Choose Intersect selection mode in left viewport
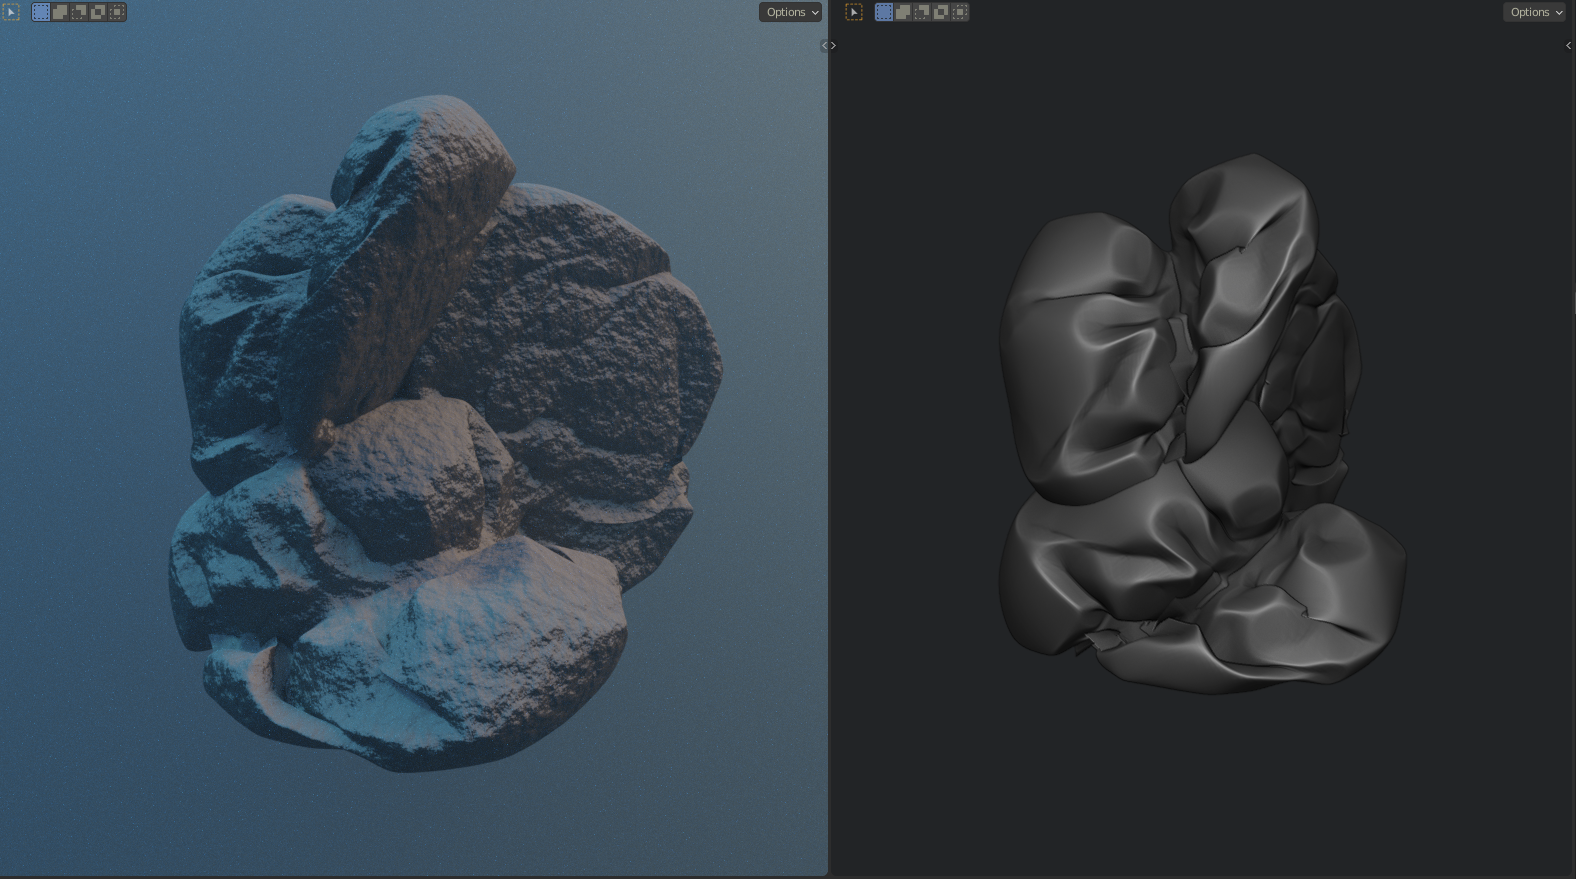 (x=117, y=12)
